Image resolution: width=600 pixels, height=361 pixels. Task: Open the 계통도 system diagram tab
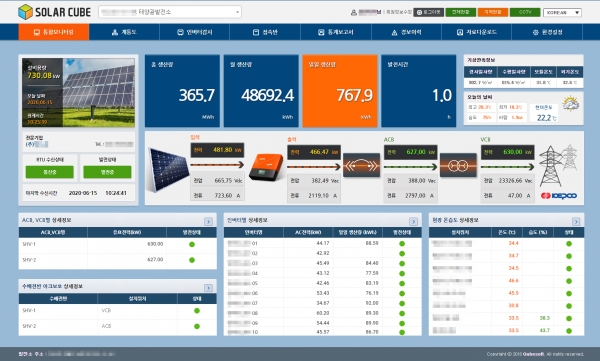(124, 32)
